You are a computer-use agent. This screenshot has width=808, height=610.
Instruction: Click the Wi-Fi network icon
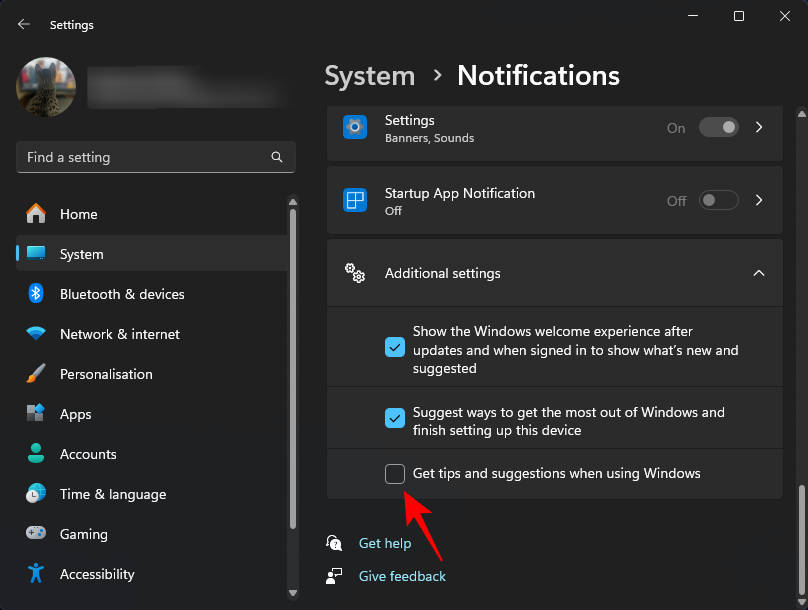click(36, 333)
